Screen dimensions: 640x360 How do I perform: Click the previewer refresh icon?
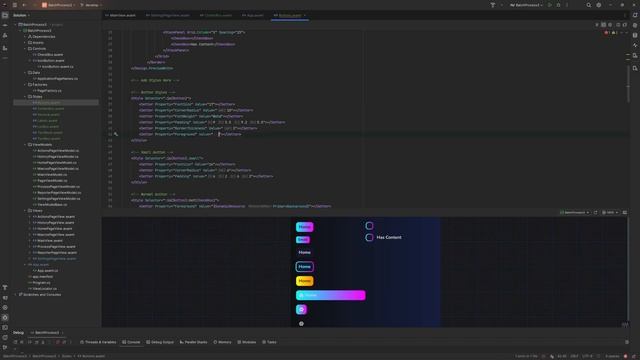coord(595,212)
